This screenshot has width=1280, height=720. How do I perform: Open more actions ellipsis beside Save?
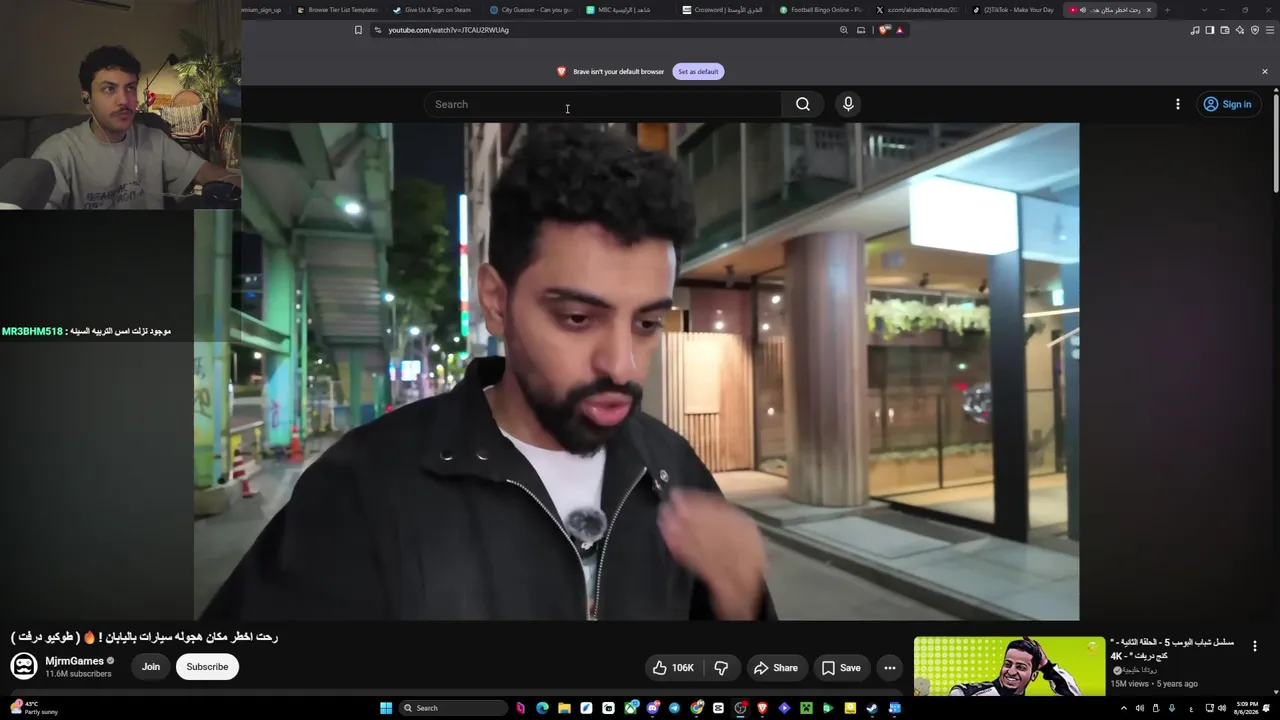point(889,668)
